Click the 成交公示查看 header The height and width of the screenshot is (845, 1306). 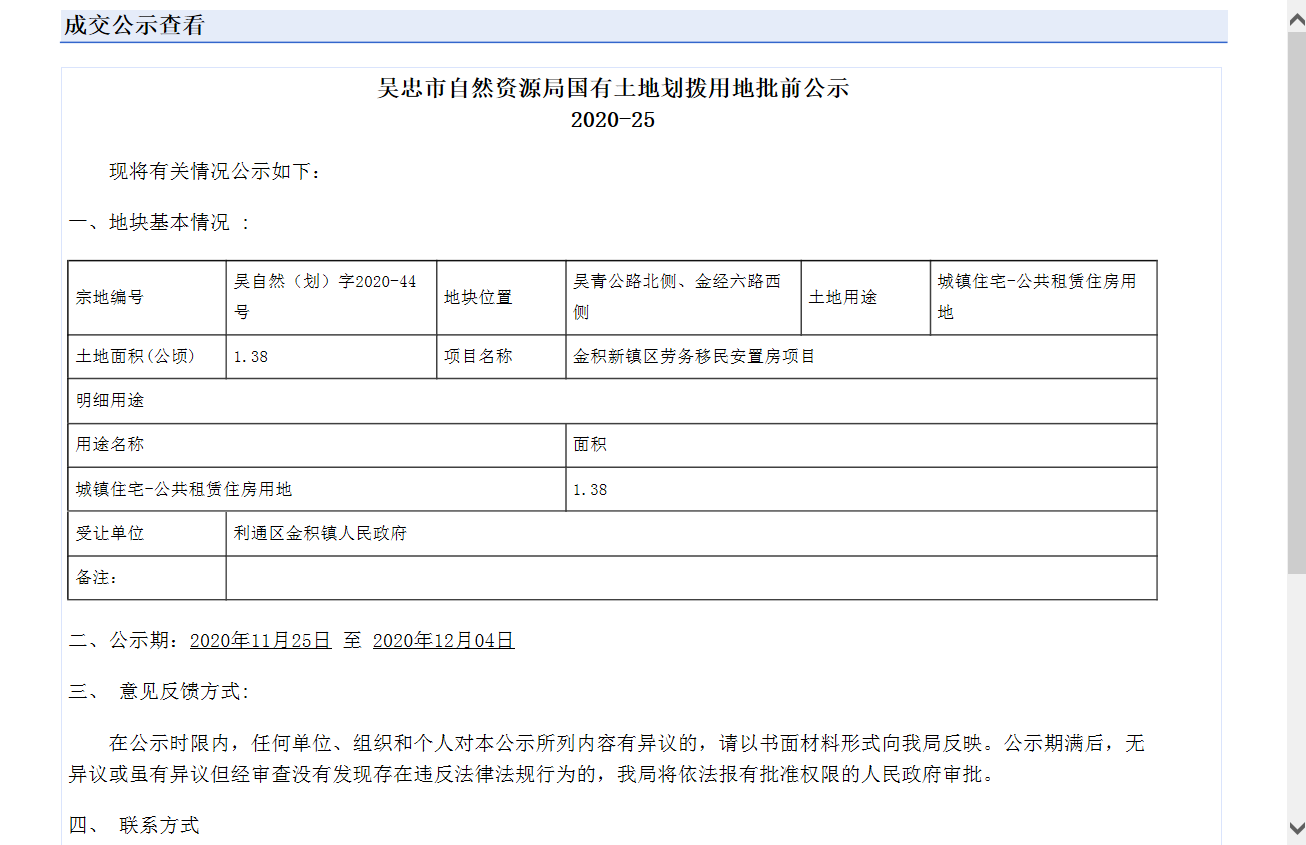(134, 26)
